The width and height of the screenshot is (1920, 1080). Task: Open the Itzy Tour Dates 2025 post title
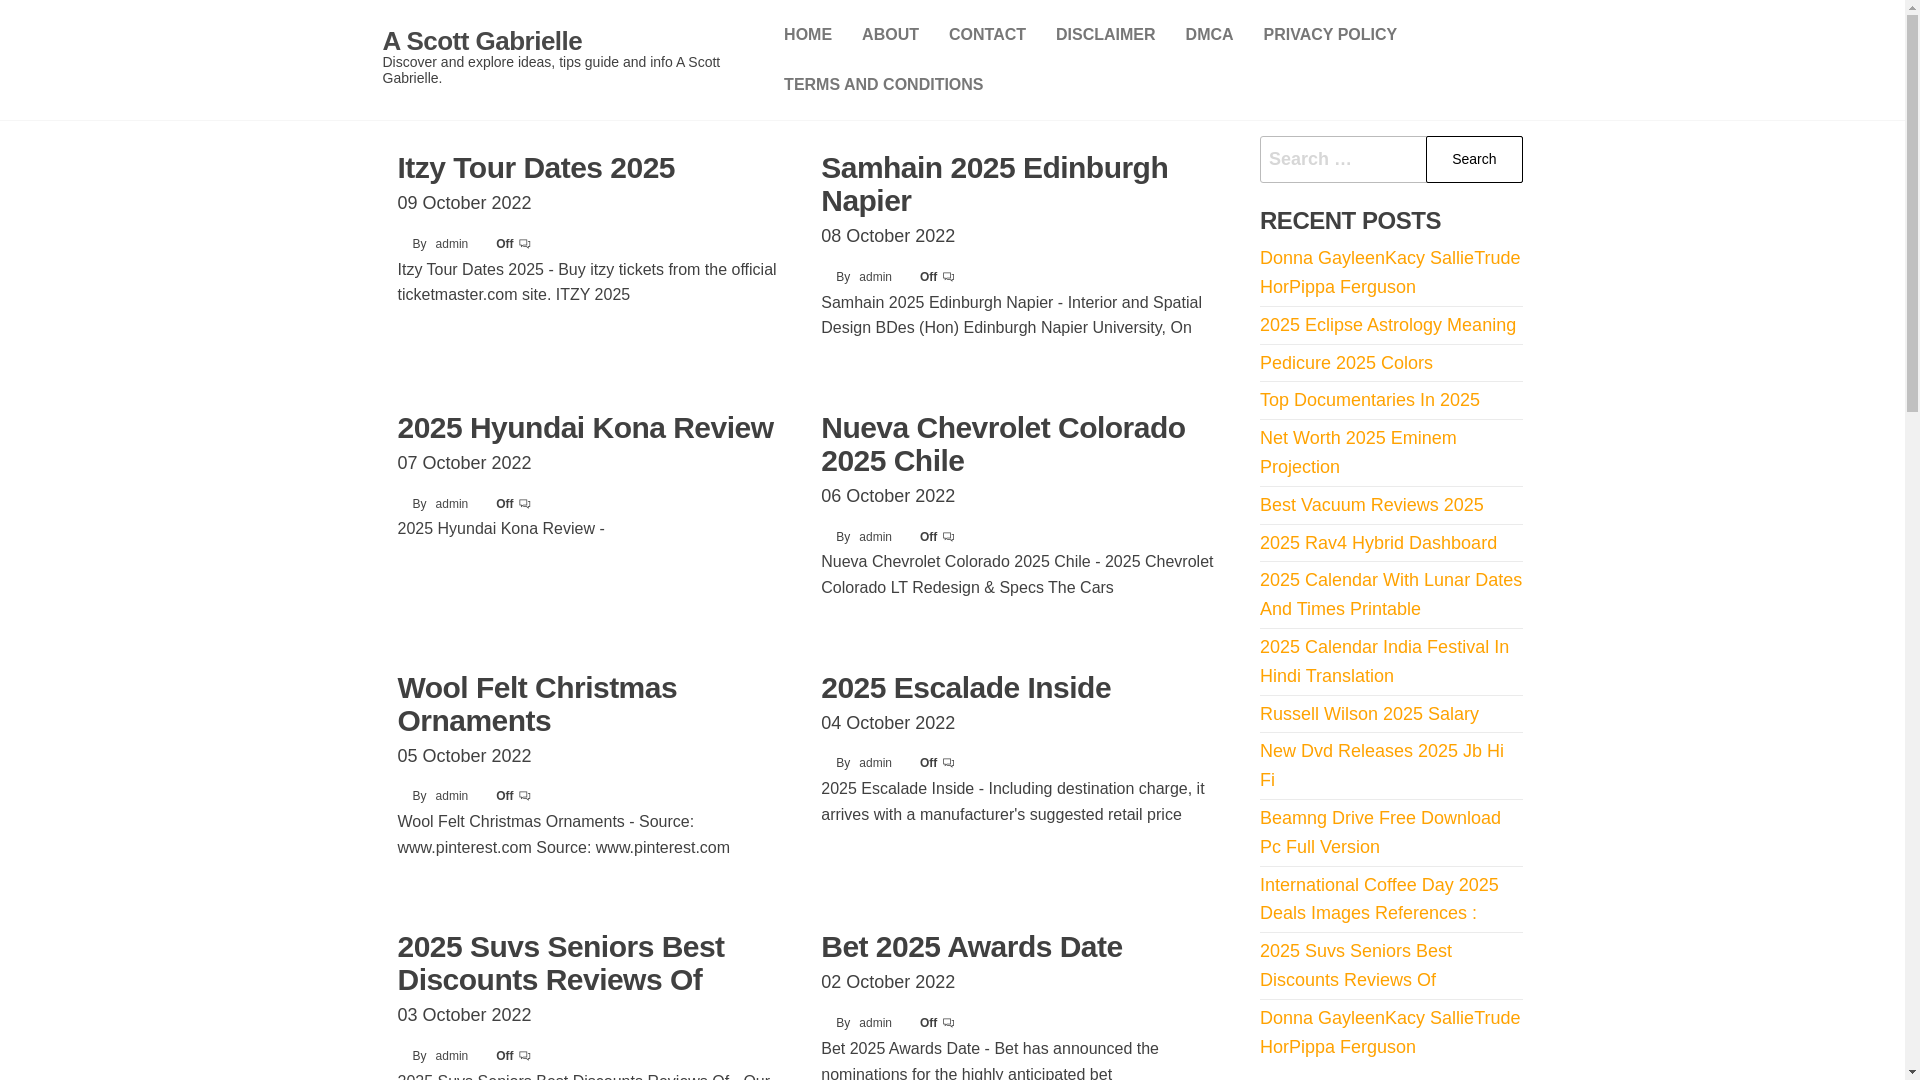(536, 168)
